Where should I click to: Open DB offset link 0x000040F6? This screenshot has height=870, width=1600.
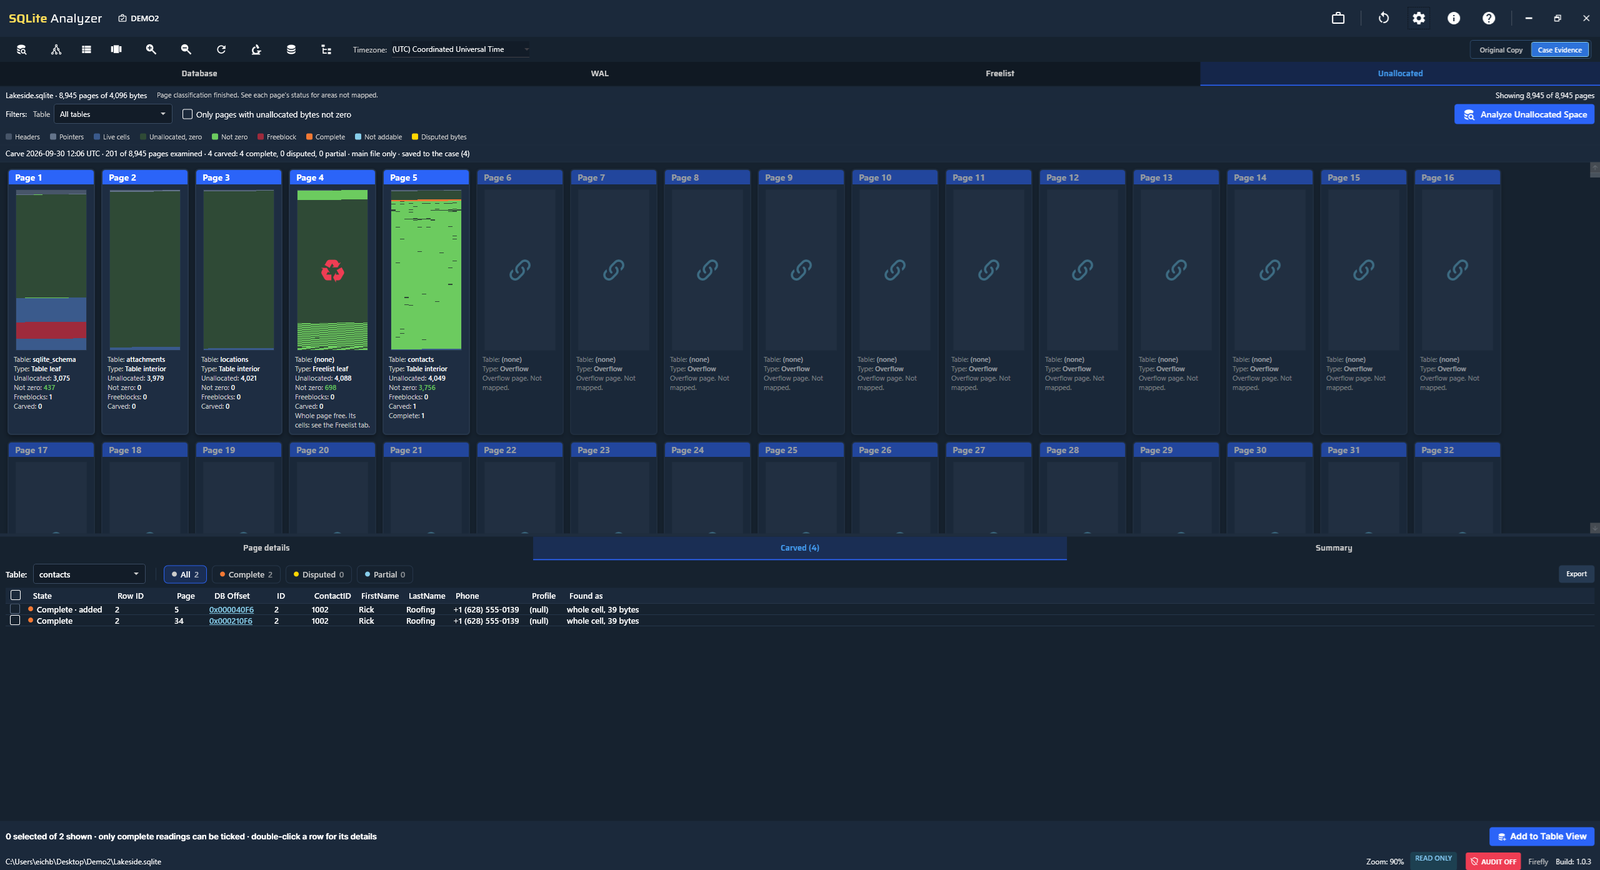[x=231, y=609]
